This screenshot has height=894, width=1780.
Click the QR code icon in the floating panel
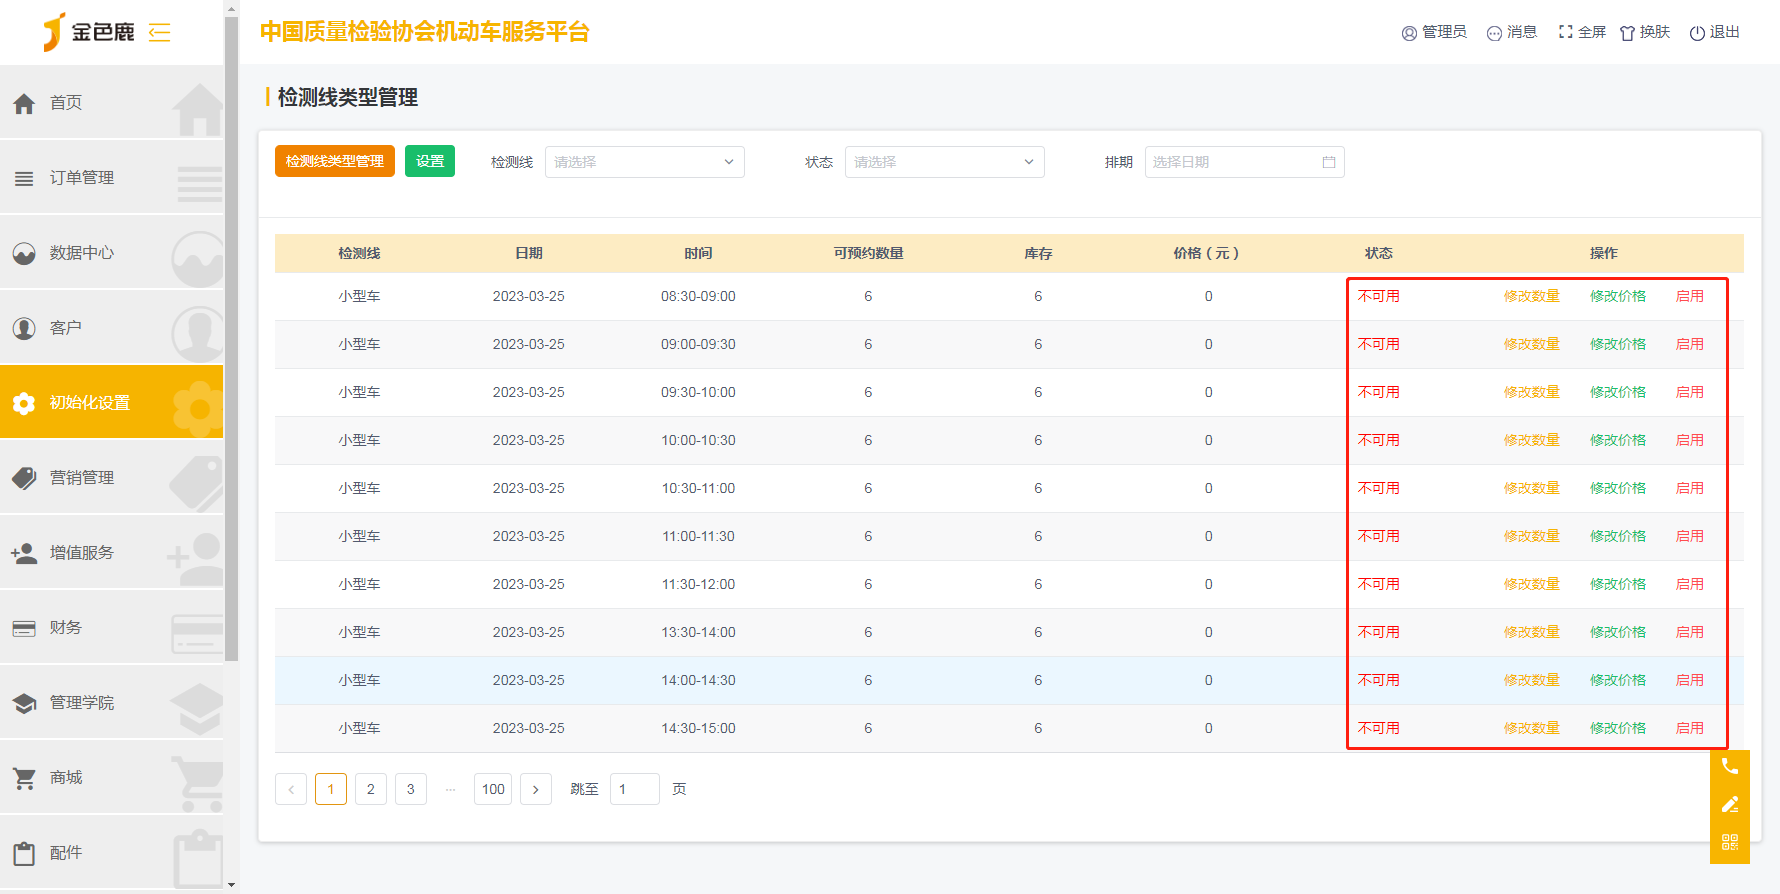point(1730,842)
